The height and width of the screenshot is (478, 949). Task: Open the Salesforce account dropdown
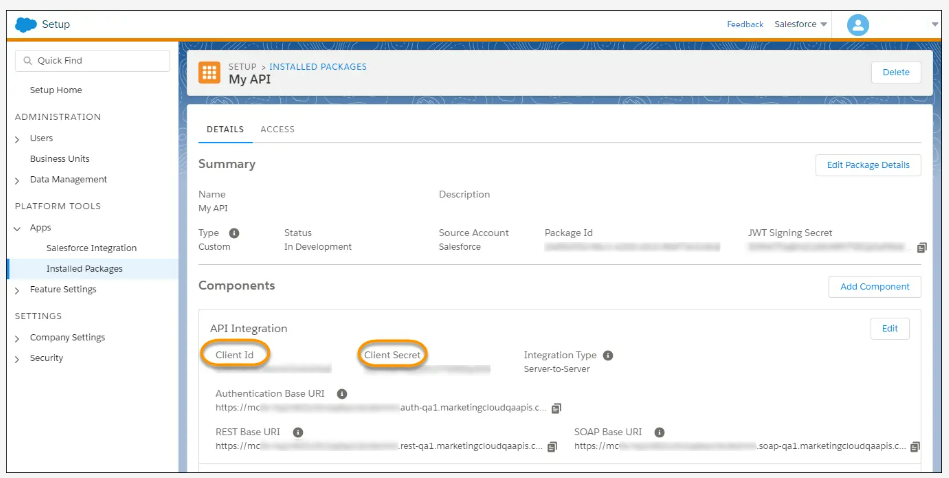click(801, 24)
